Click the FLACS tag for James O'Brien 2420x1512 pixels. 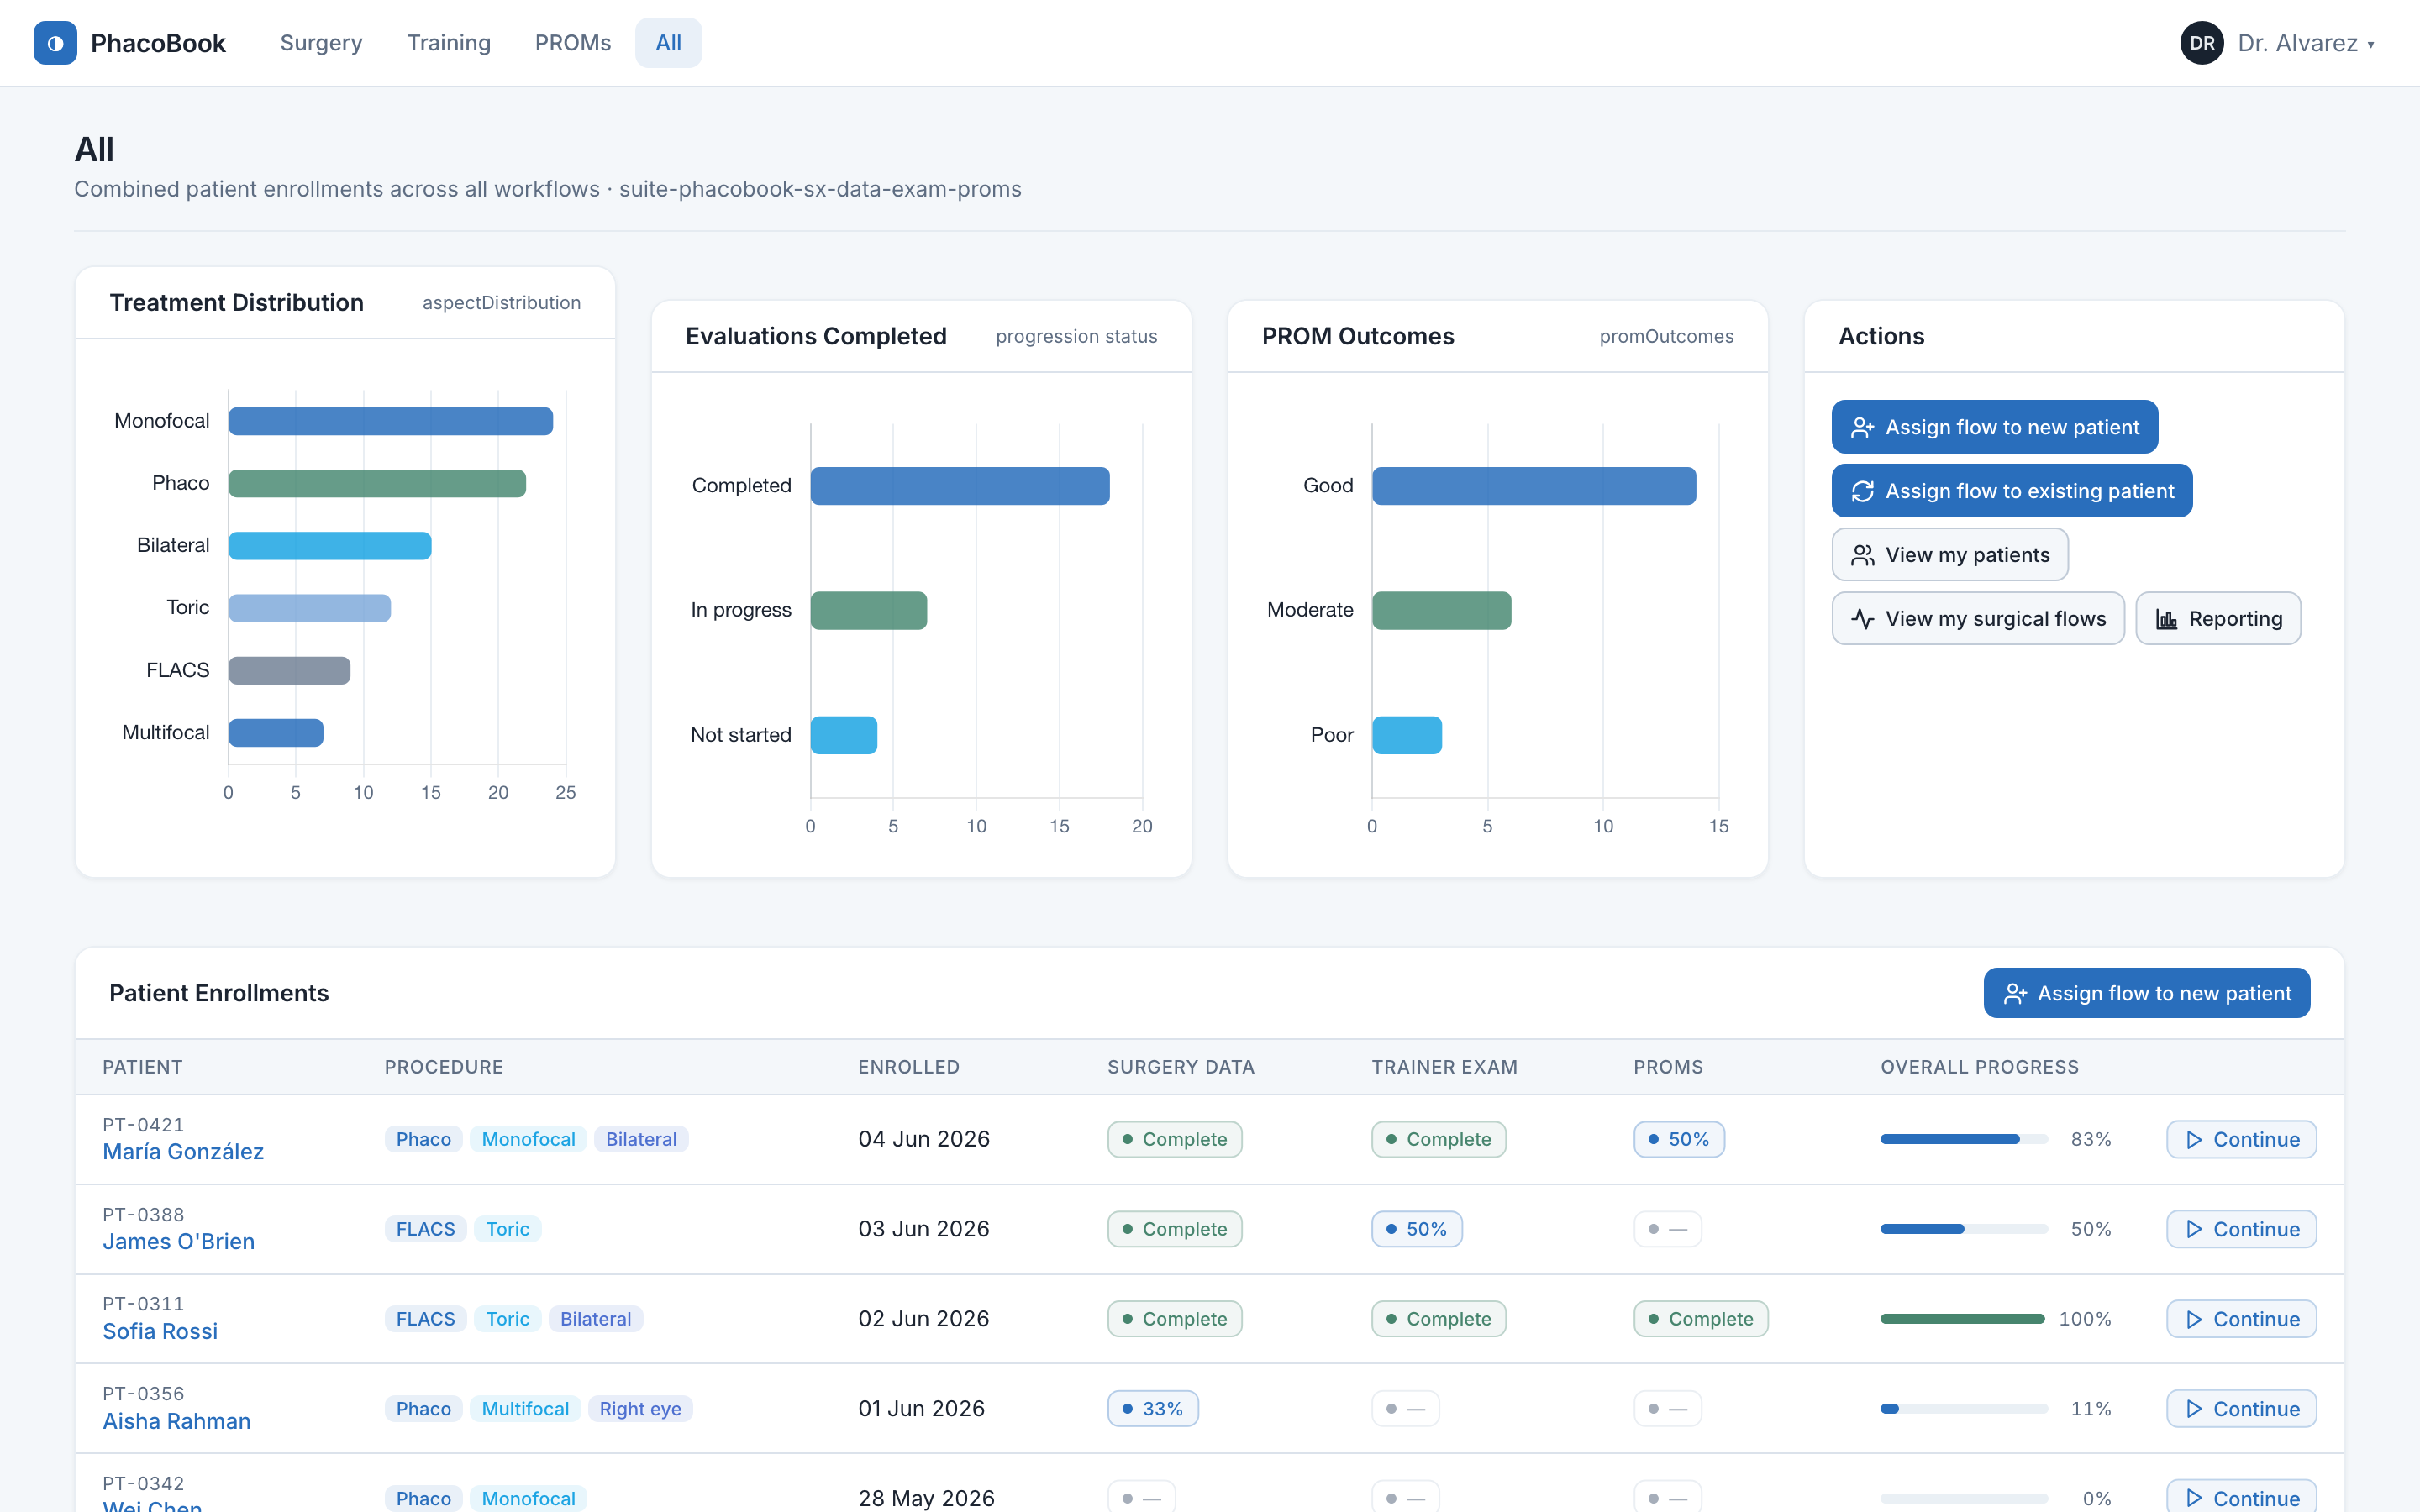425,1229
